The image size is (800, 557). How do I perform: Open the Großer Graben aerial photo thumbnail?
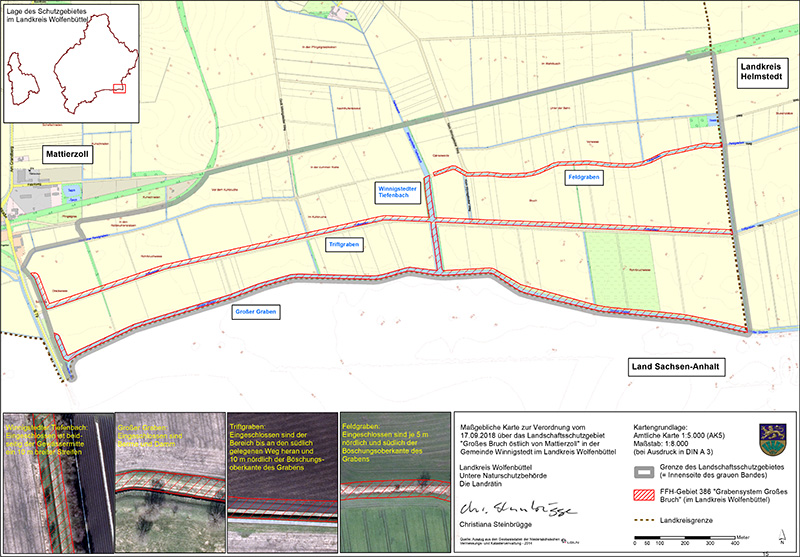(168, 479)
